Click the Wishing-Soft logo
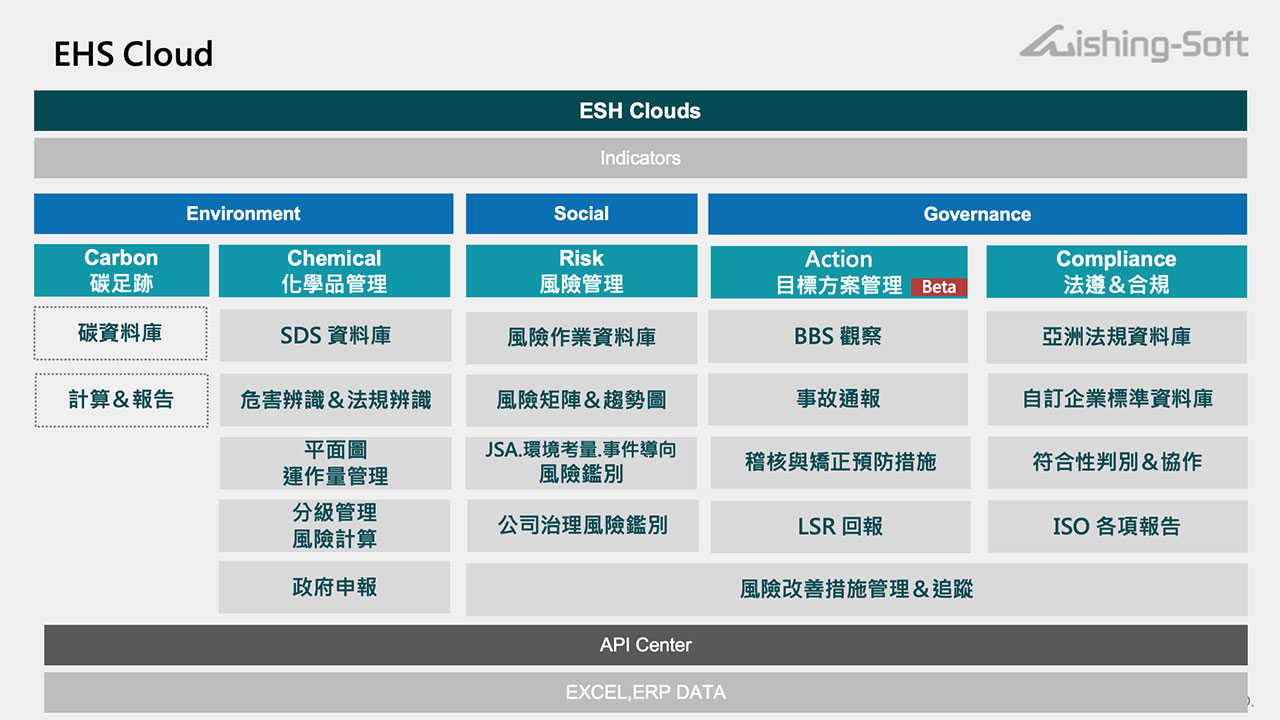1280x720 pixels. click(x=1134, y=45)
